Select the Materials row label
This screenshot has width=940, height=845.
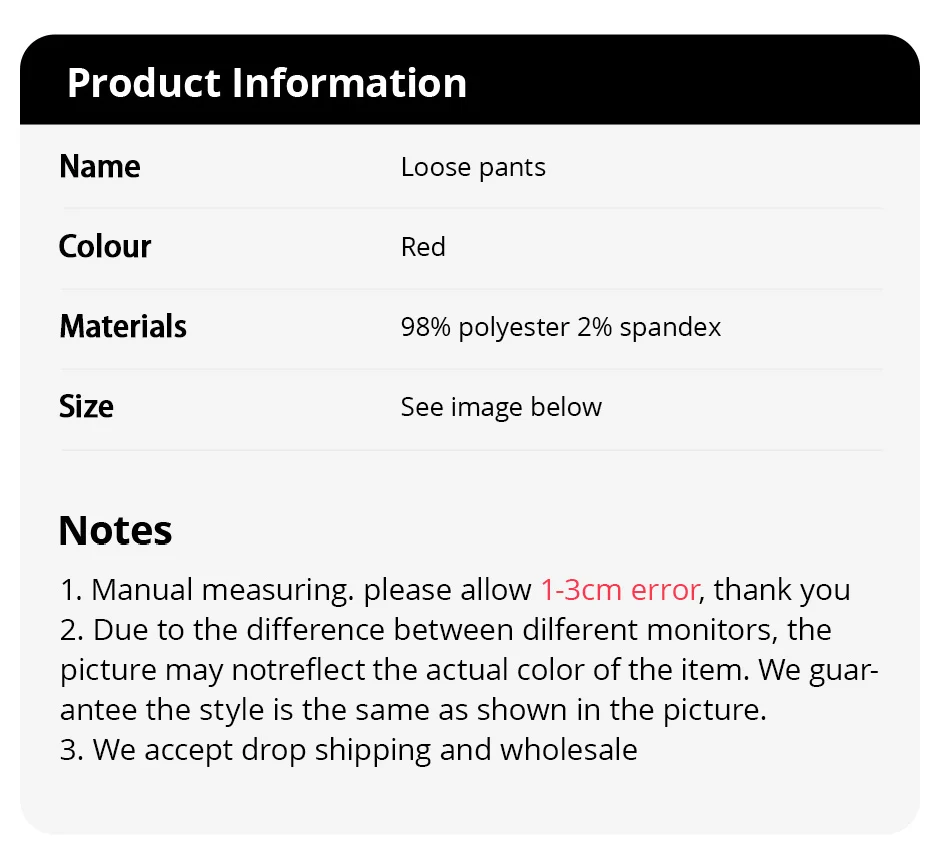point(123,327)
